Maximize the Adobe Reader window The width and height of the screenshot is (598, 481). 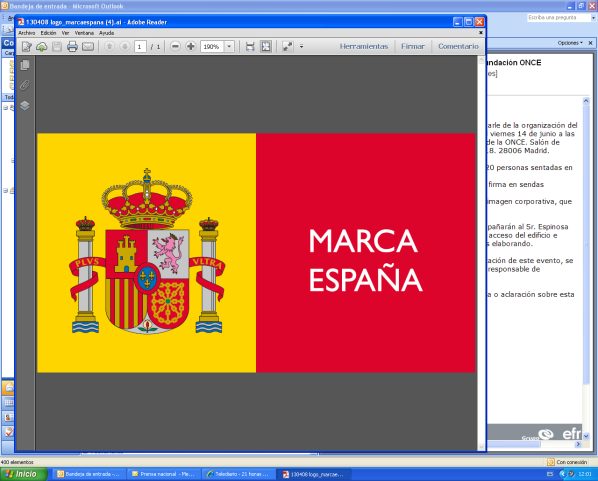469,22
